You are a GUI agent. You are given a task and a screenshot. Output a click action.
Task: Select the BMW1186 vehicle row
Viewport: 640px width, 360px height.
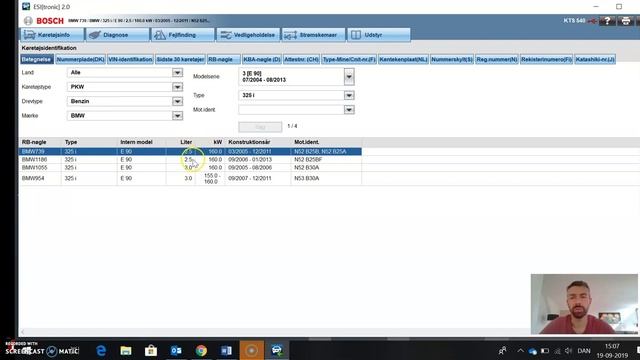[191, 160]
